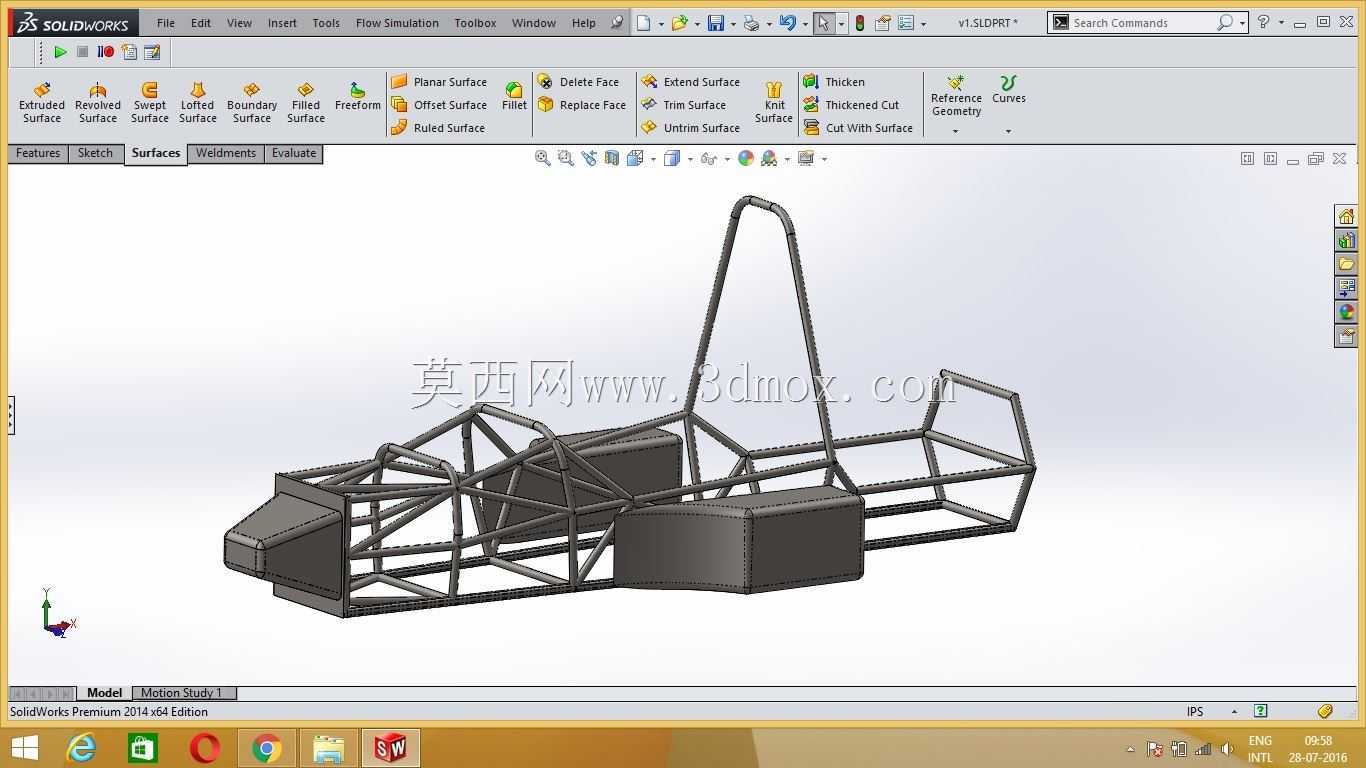Viewport: 1366px width, 768px height.
Task: Toggle the Section View icon
Action: pyautogui.click(x=611, y=158)
